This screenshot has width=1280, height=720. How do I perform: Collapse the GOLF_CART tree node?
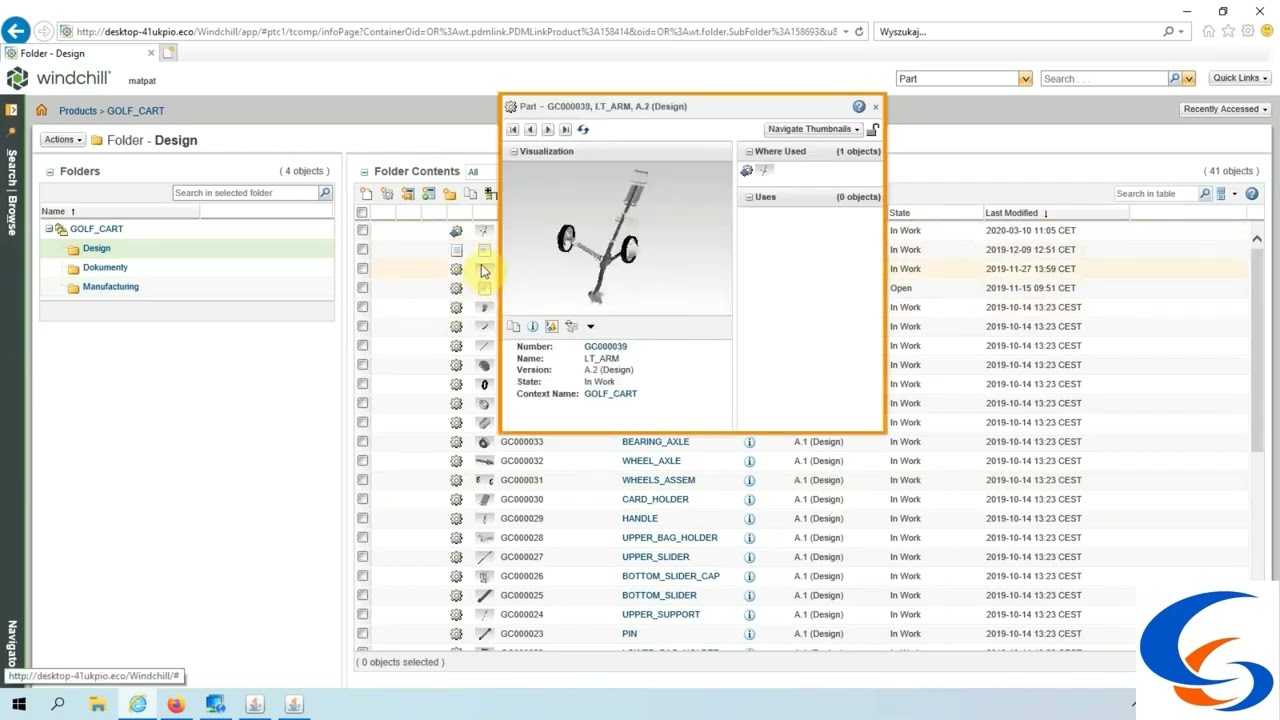(x=48, y=229)
